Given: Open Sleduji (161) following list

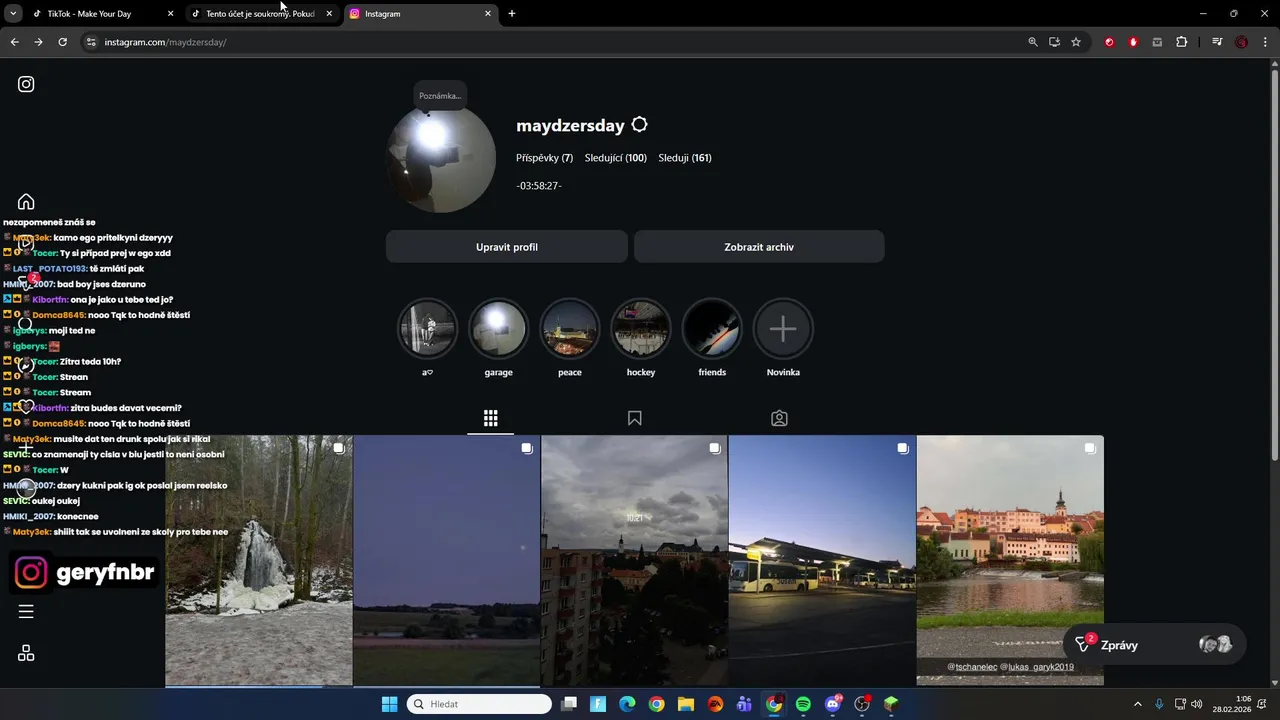Looking at the screenshot, I should pyautogui.click(x=685, y=158).
